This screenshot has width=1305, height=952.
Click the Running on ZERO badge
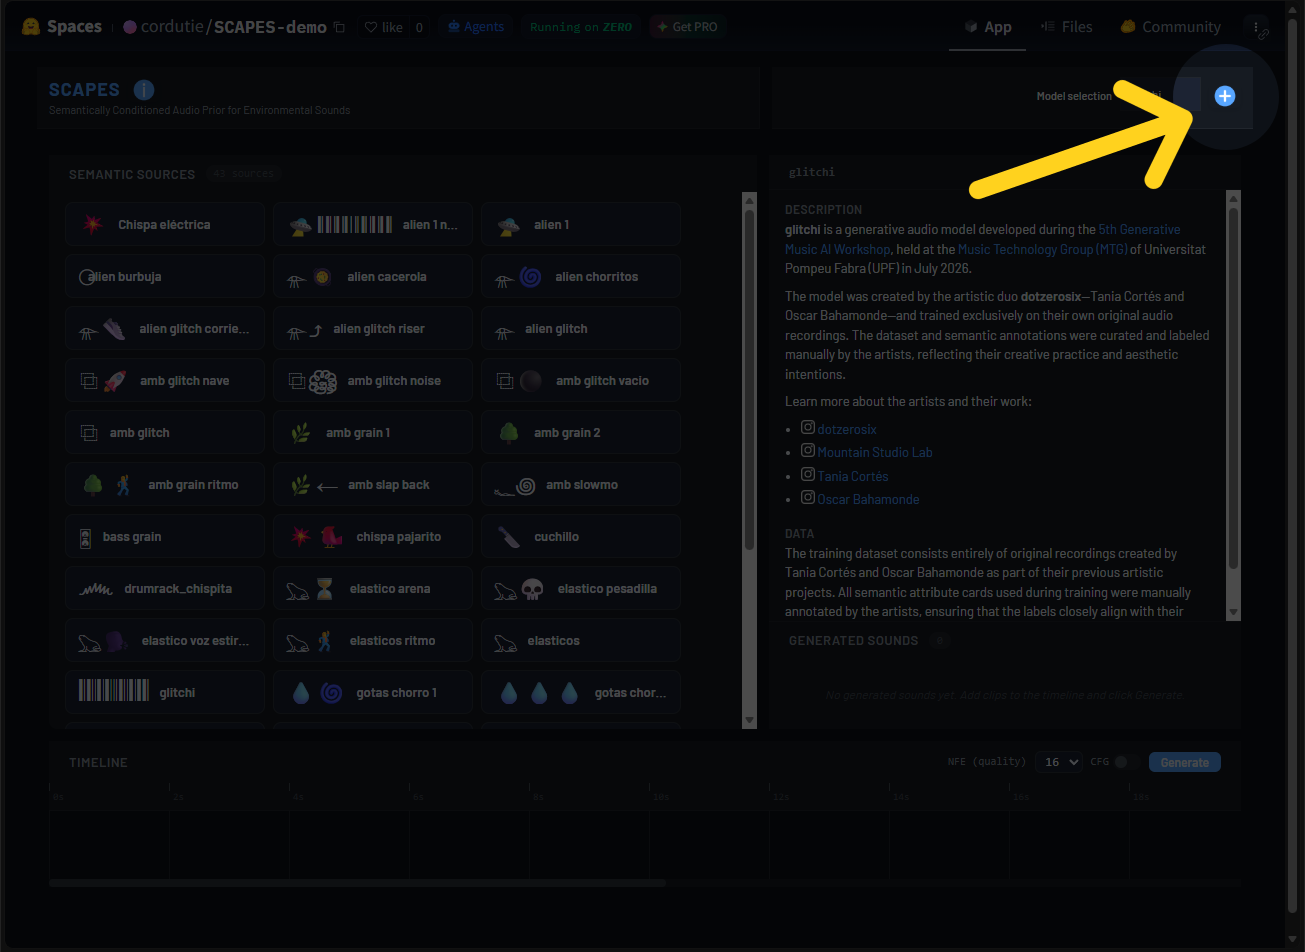click(x=581, y=27)
